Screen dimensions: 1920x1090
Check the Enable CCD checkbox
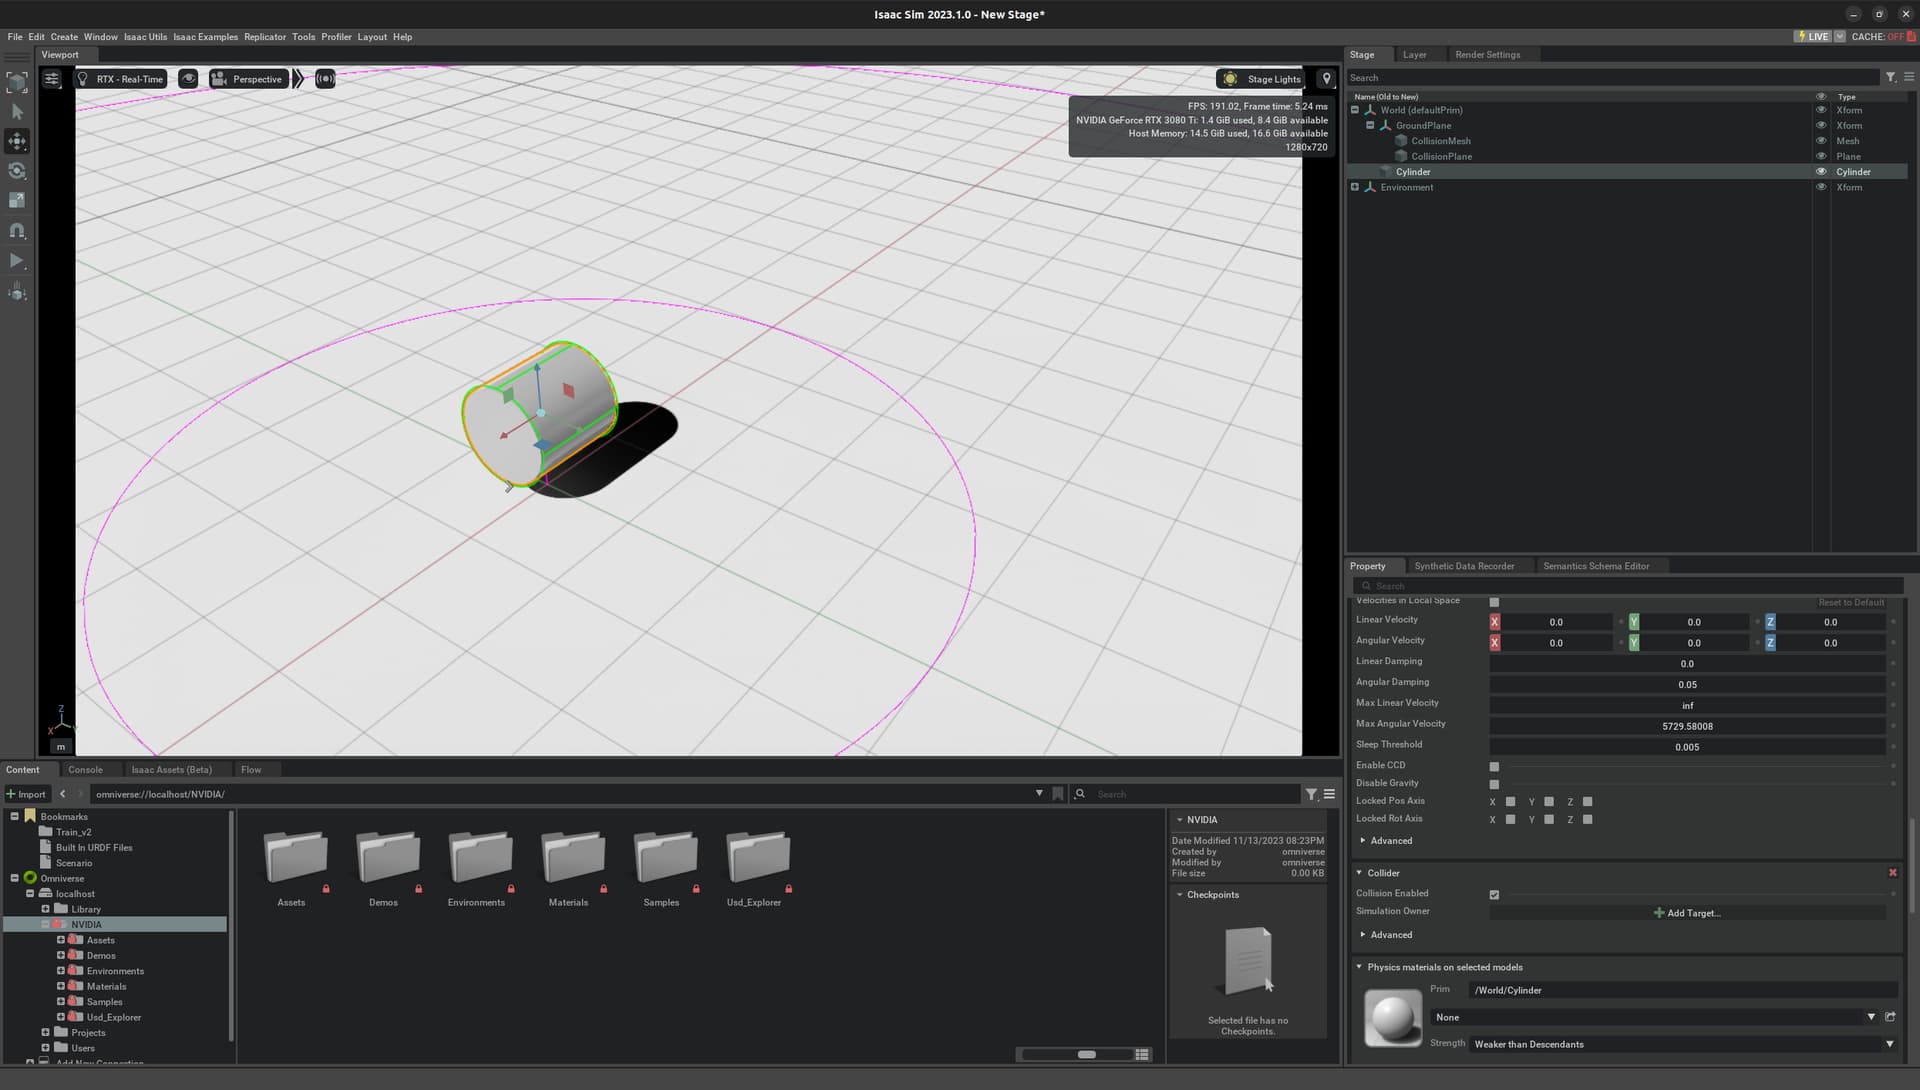(x=1494, y=767)
